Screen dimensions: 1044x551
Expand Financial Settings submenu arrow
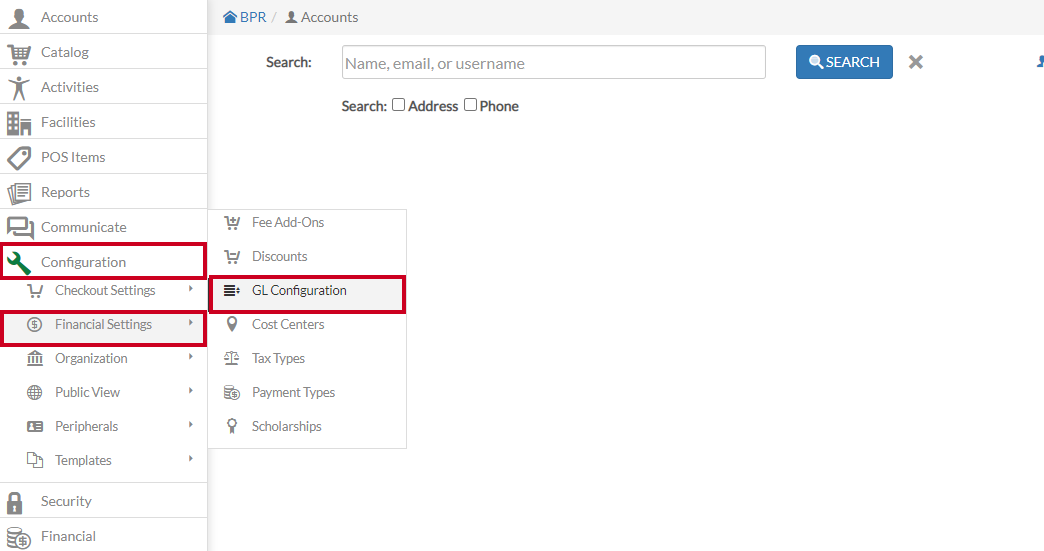[190, 323]
